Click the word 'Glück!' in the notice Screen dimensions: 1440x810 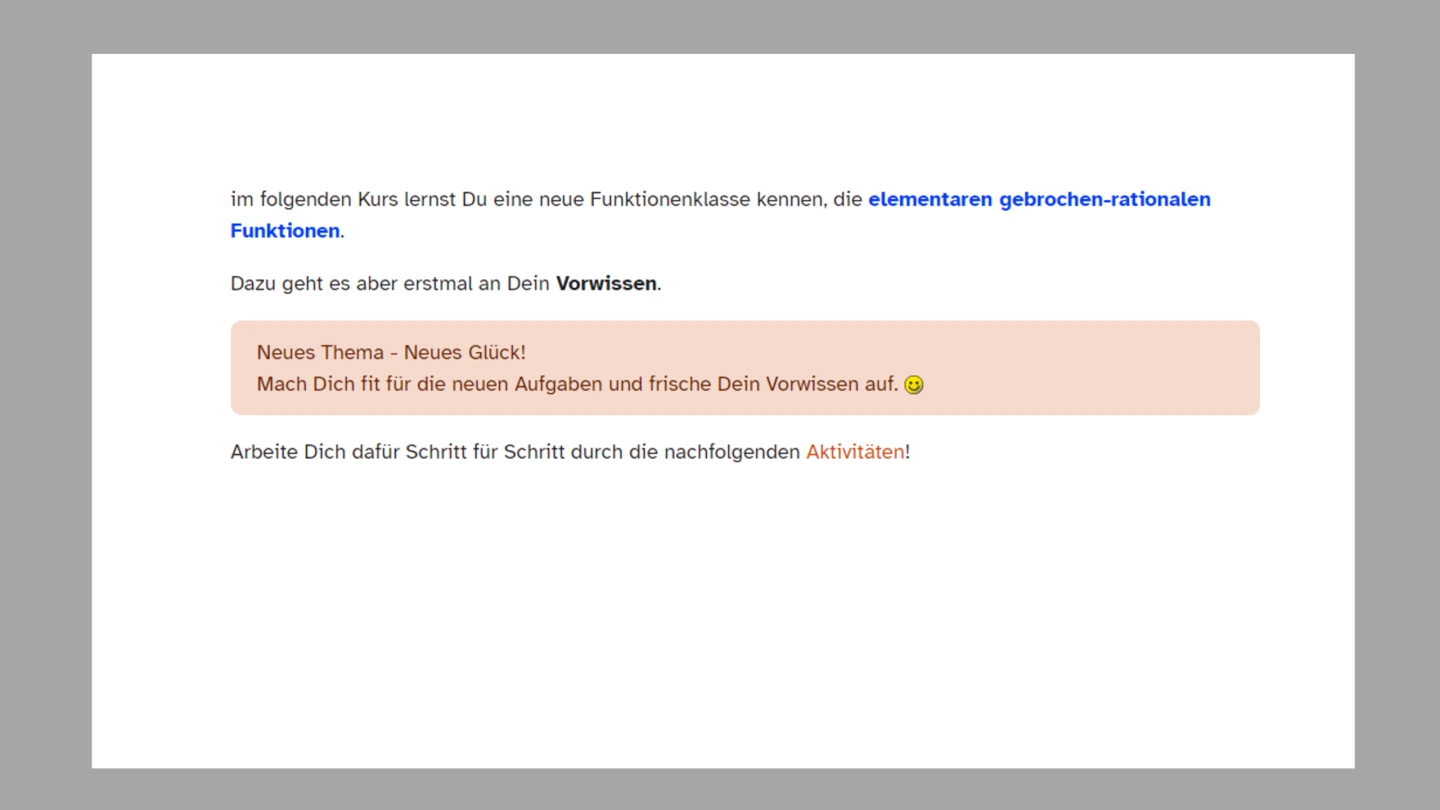click(494, 353)
